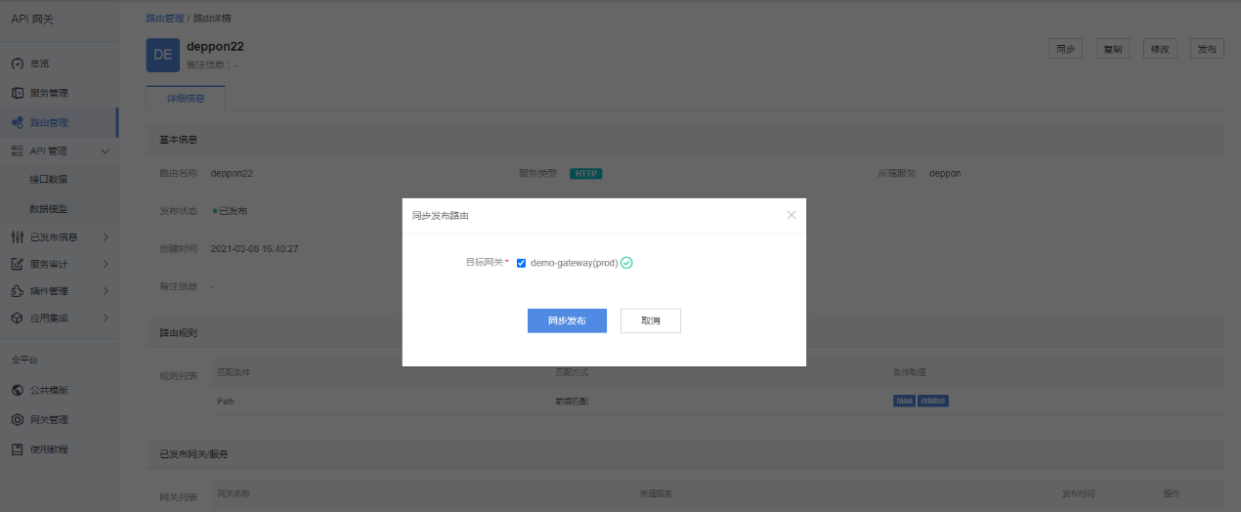Click the DE route avatar icon
This screenshot has width=1241, height=512.
[x=162, y=55]
